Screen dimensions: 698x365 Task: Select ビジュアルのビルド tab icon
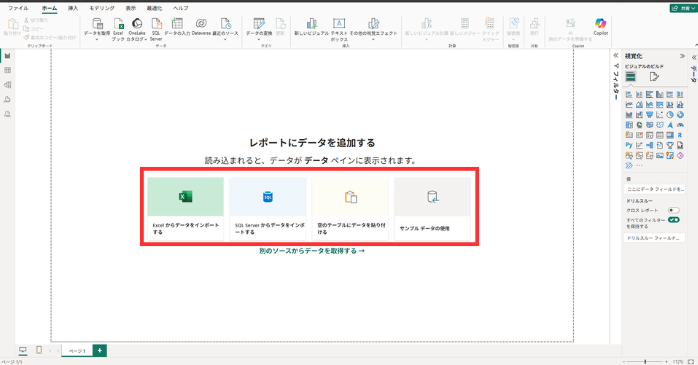[x=630, y=77]
